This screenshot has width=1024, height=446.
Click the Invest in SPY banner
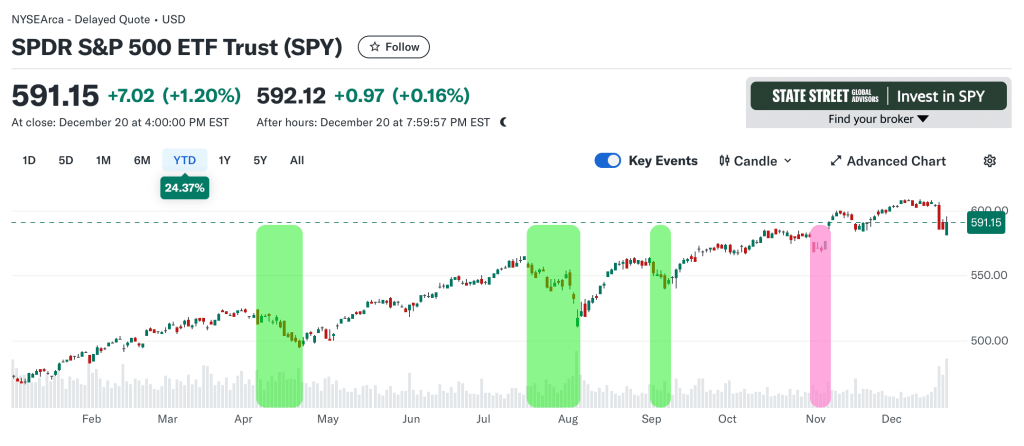(x=879, y=96)
